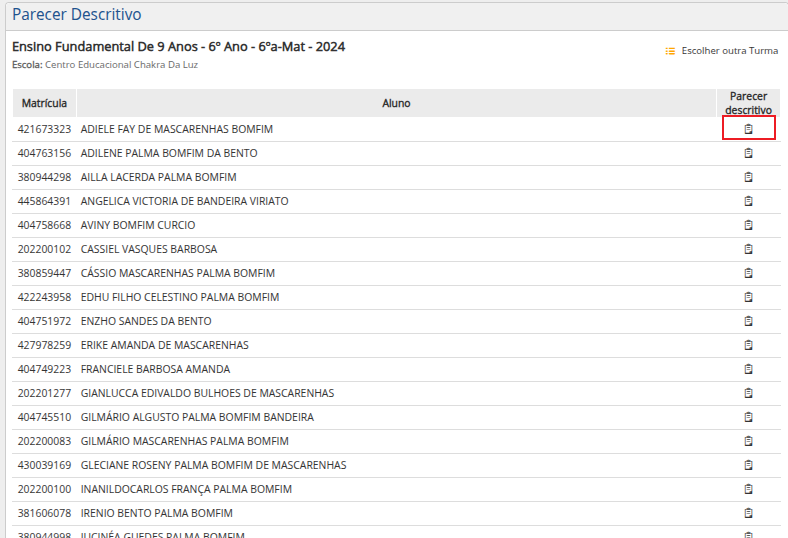Click the list icon beside Escolher outra Turma

tap(671, 51)
